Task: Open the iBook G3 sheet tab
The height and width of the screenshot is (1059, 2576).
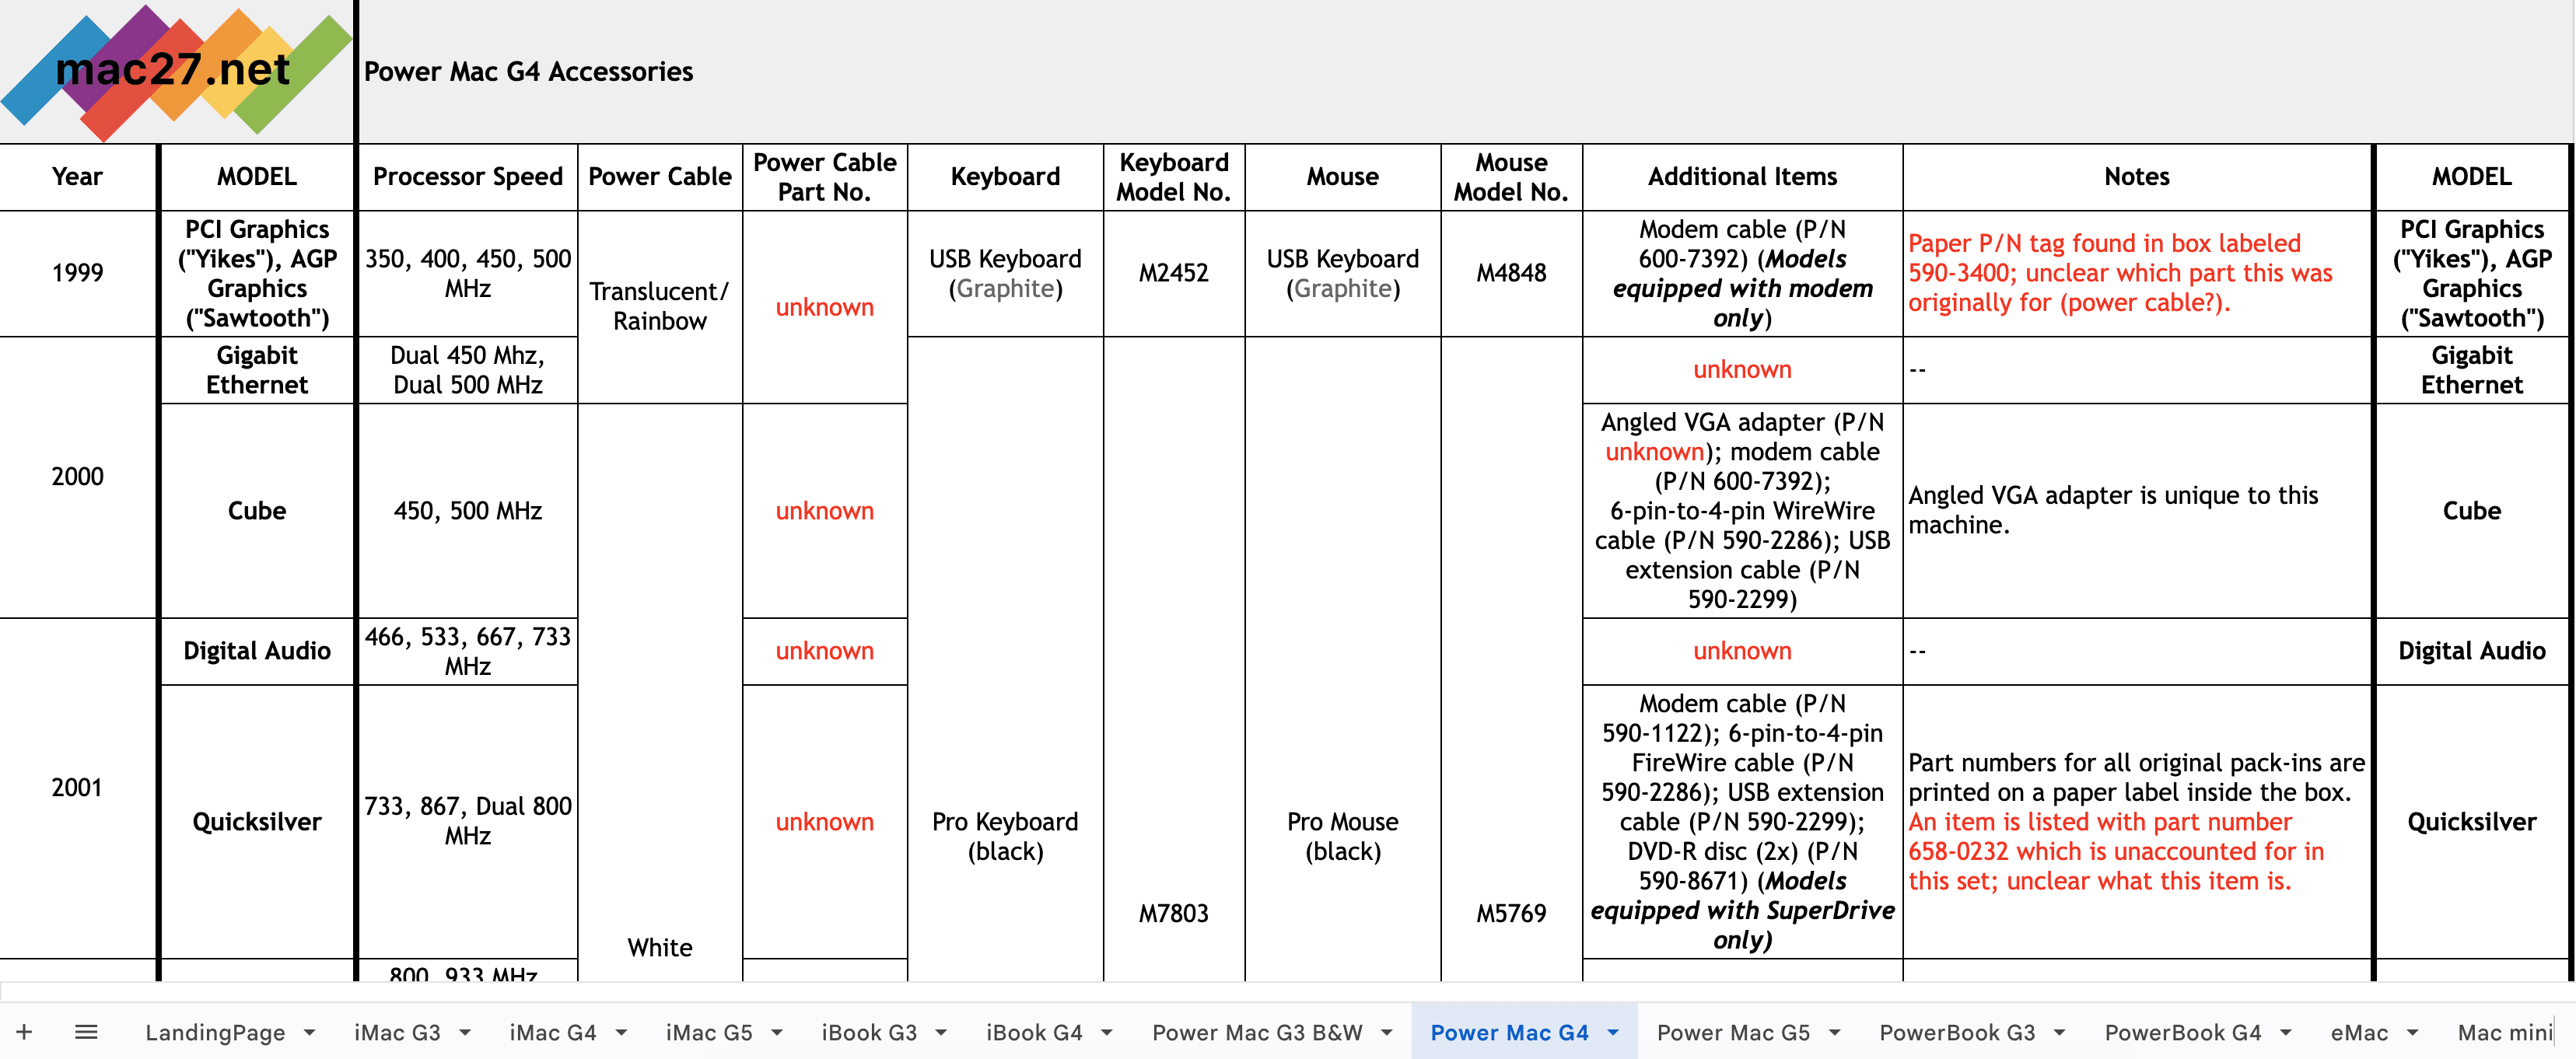Action: pyautogui.click(x=869, y=1032)
